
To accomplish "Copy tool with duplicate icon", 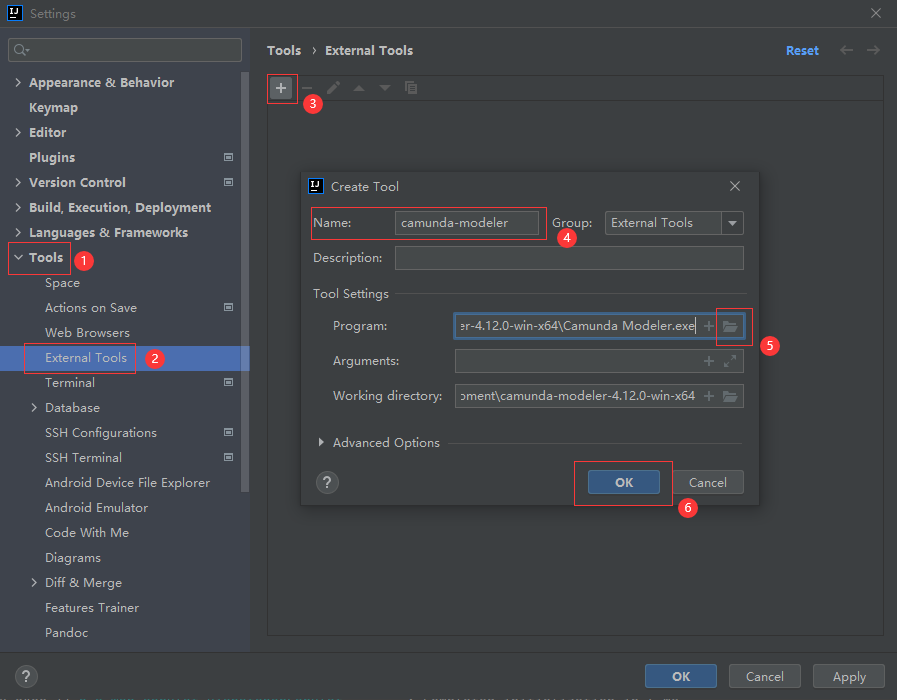I will [411, 88].
